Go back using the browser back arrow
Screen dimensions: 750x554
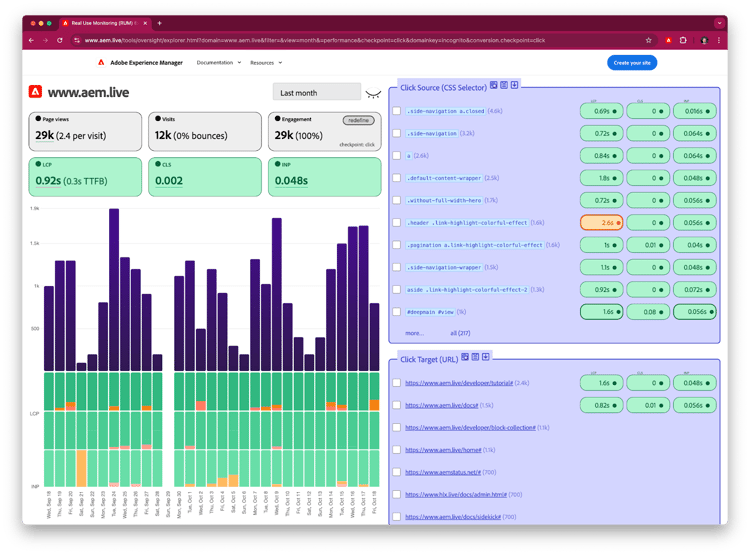pyautogui.click(x=31, y=41)
